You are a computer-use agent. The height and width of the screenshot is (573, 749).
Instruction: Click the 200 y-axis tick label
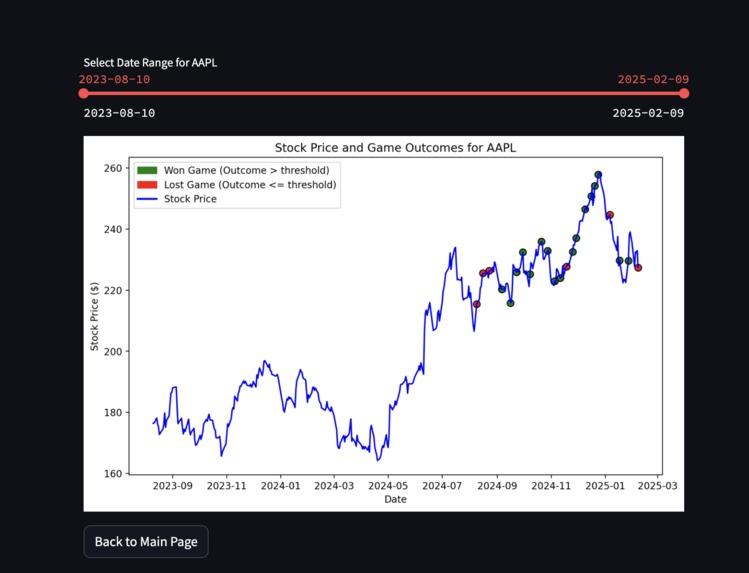tap(113, 351)
